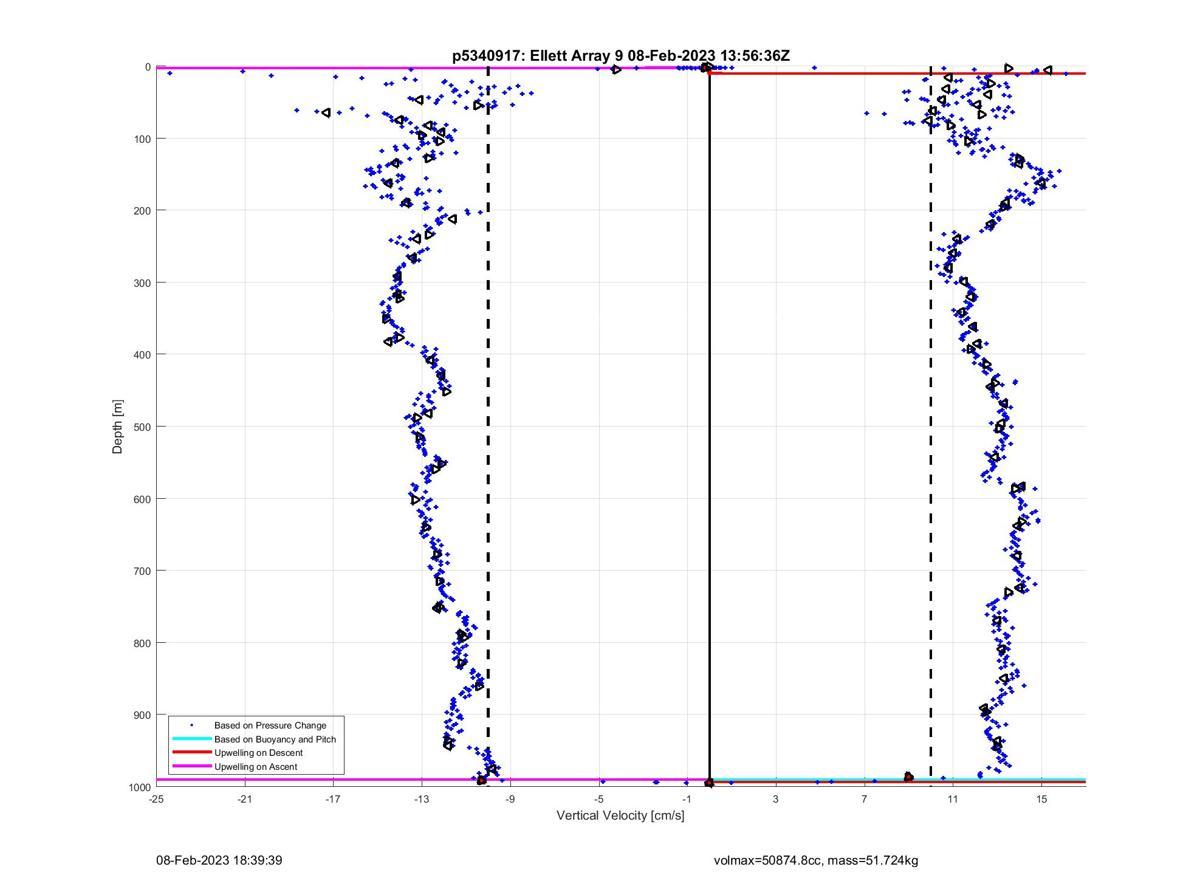Click the depth tick label 100
Image resolution: width=1200 pixels, height=885 pixels.
tap(141, 138)
